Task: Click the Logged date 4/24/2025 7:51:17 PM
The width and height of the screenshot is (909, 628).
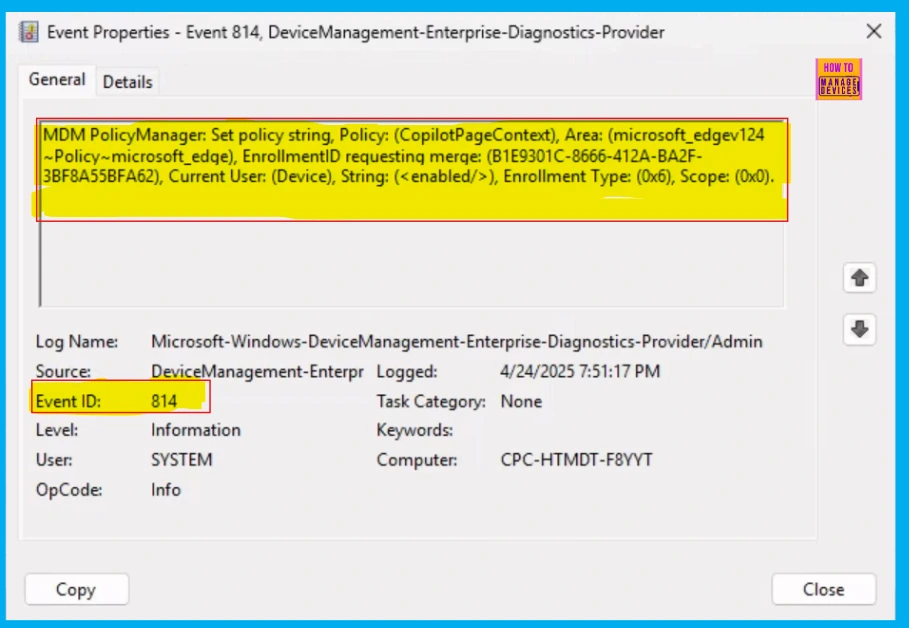Action: [580, 371]
